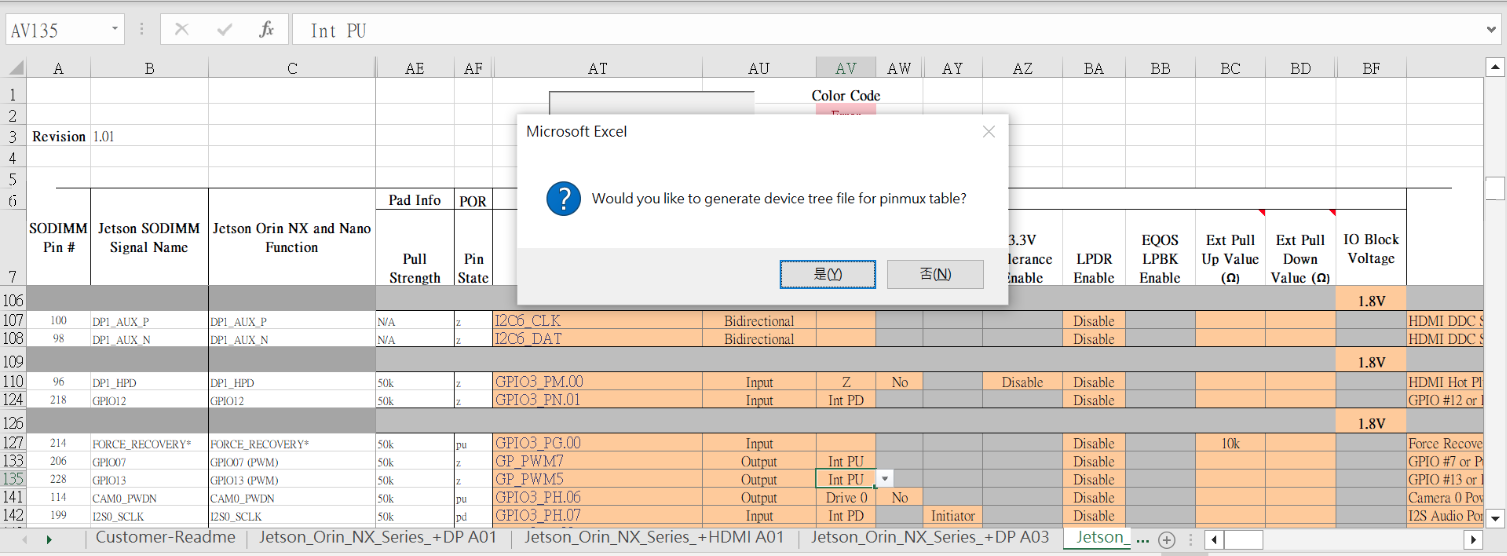Select column header AT

click(x=597, y=68)
